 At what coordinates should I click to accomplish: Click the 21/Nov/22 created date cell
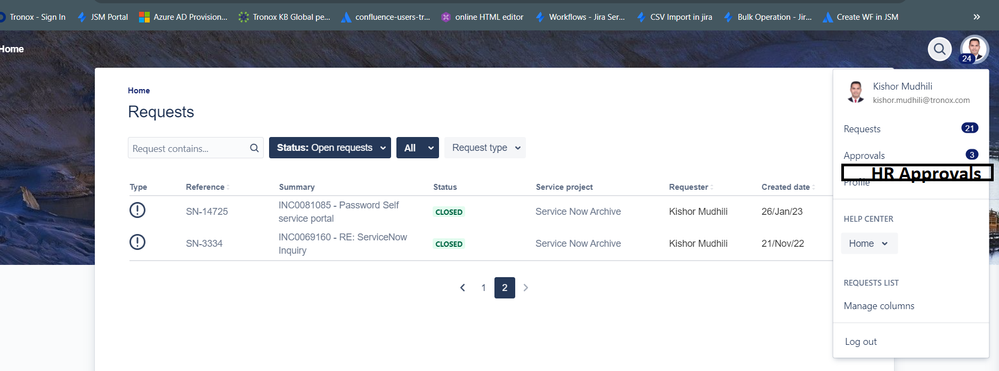click(x=782, y=244)
